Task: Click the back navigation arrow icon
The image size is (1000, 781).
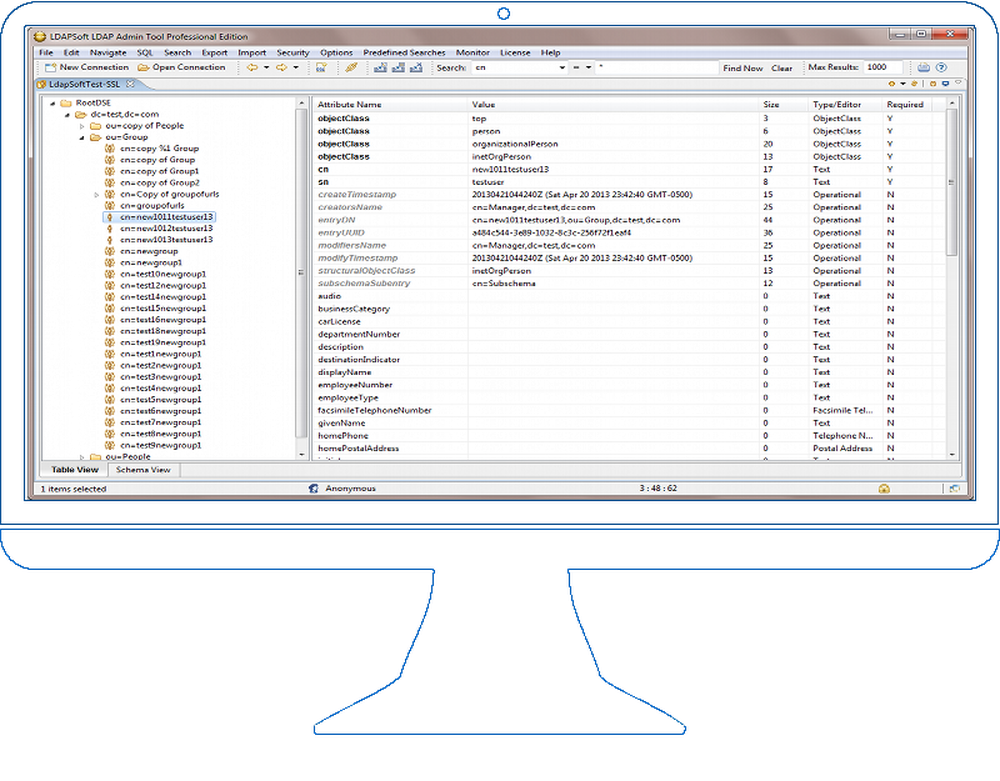Action: 253,68
